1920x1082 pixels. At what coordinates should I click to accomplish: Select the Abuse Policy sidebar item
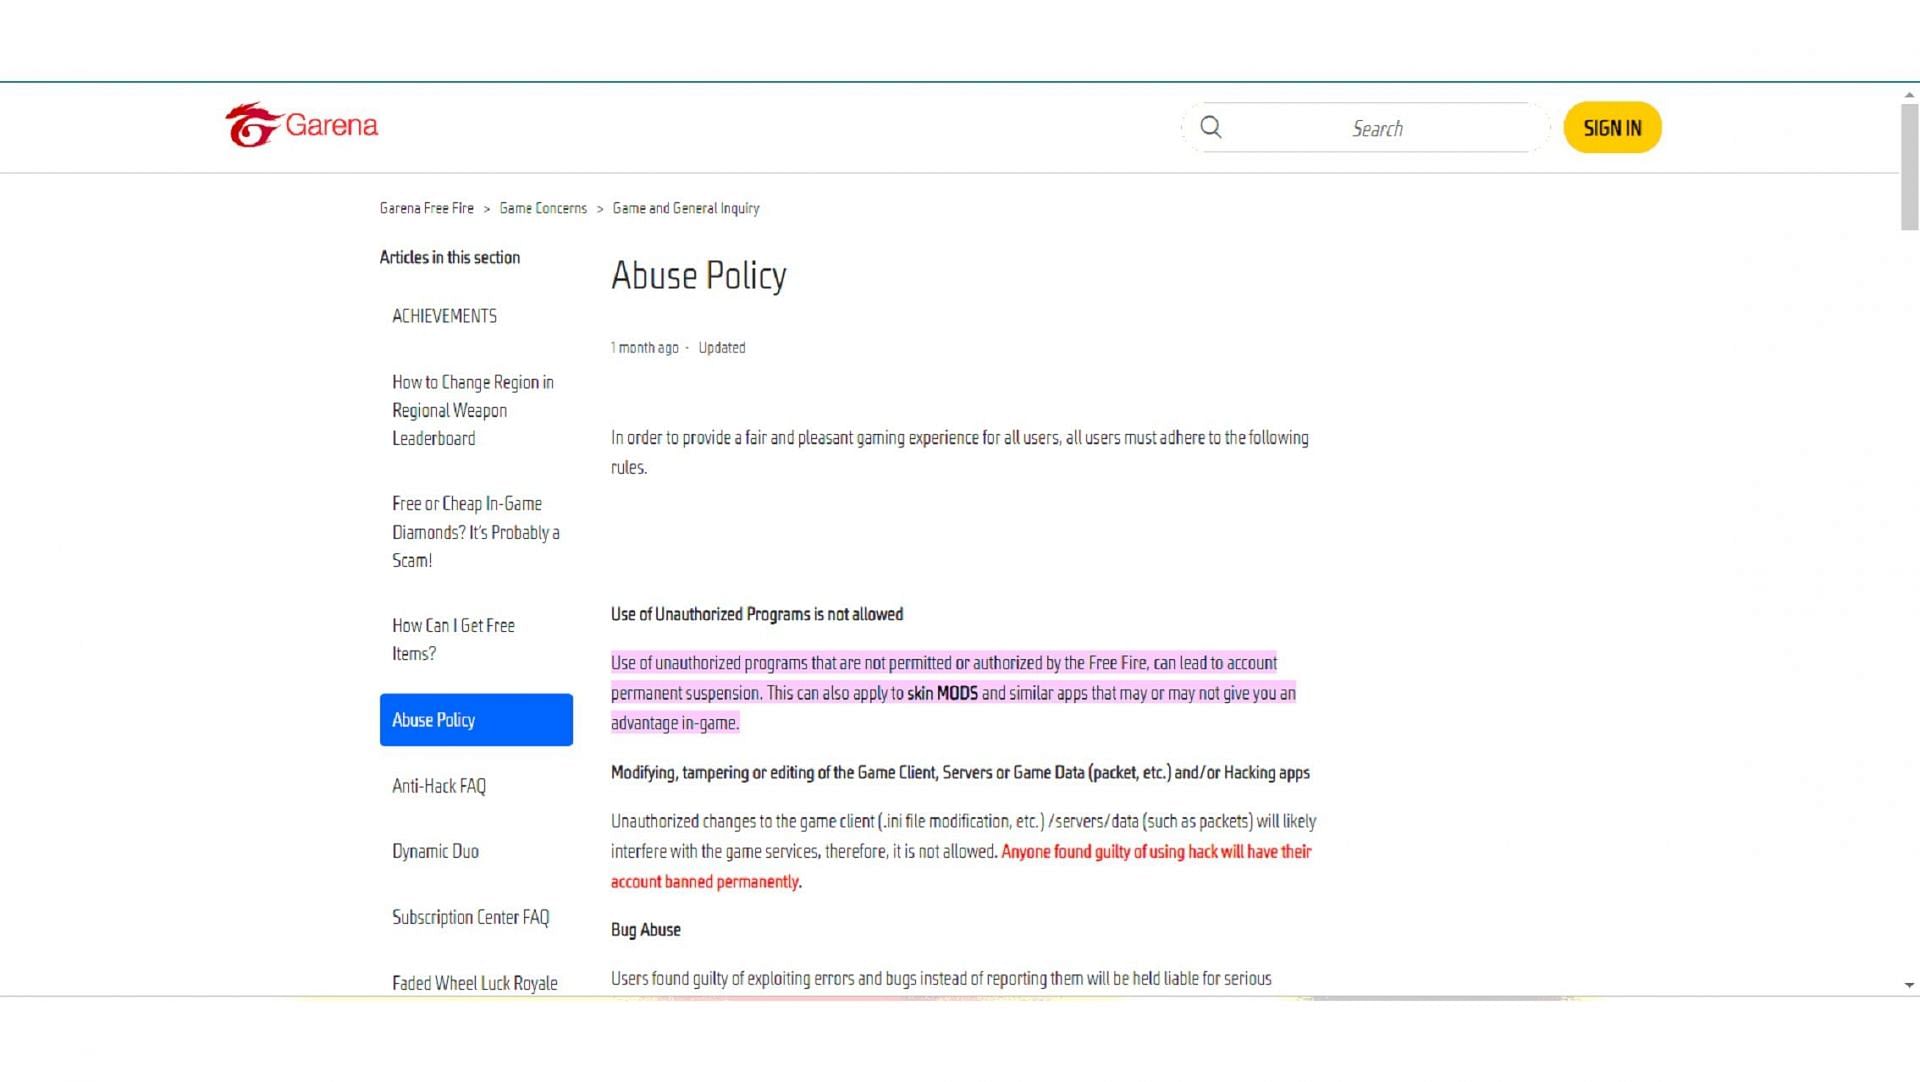click(x=476, y=720)
